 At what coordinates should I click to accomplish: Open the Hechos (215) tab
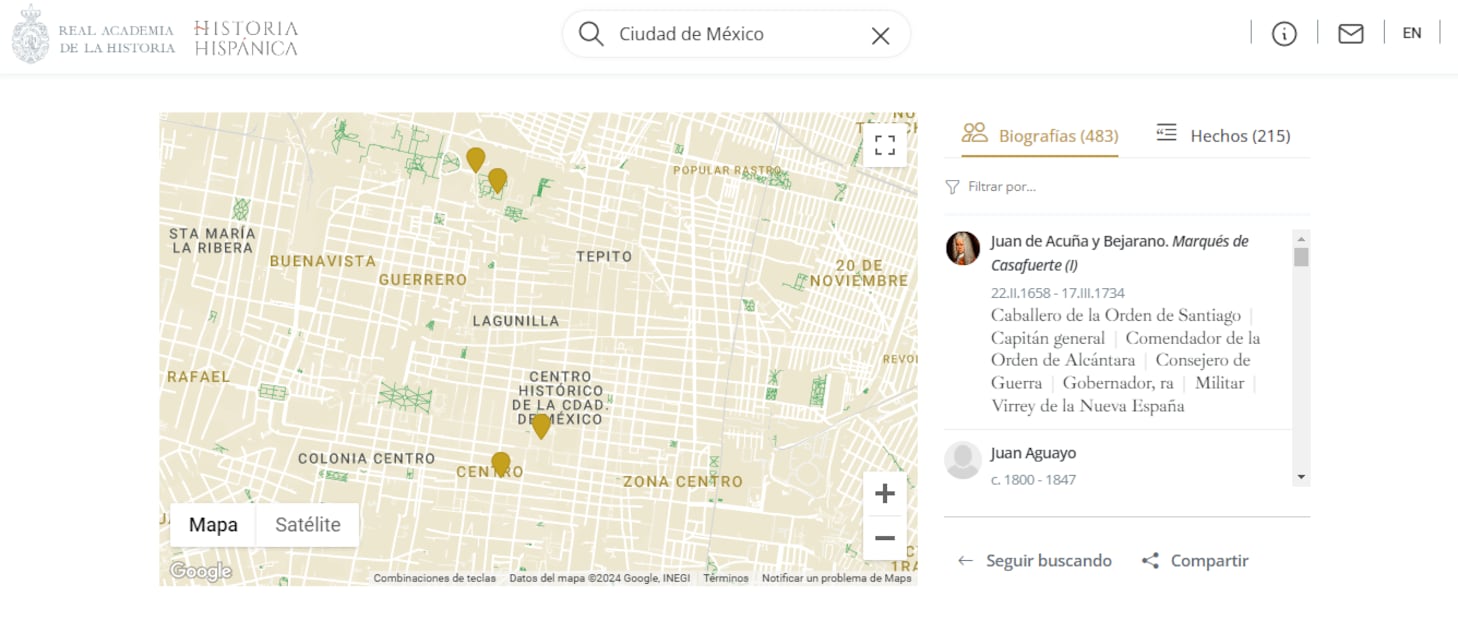coord(1223,135)
